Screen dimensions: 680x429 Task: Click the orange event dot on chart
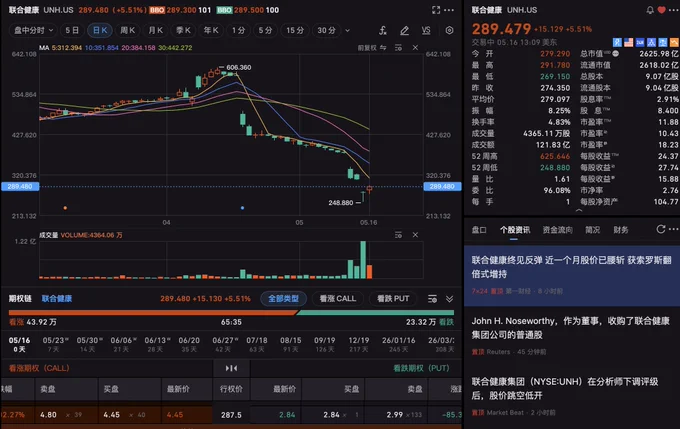[65, 208]
